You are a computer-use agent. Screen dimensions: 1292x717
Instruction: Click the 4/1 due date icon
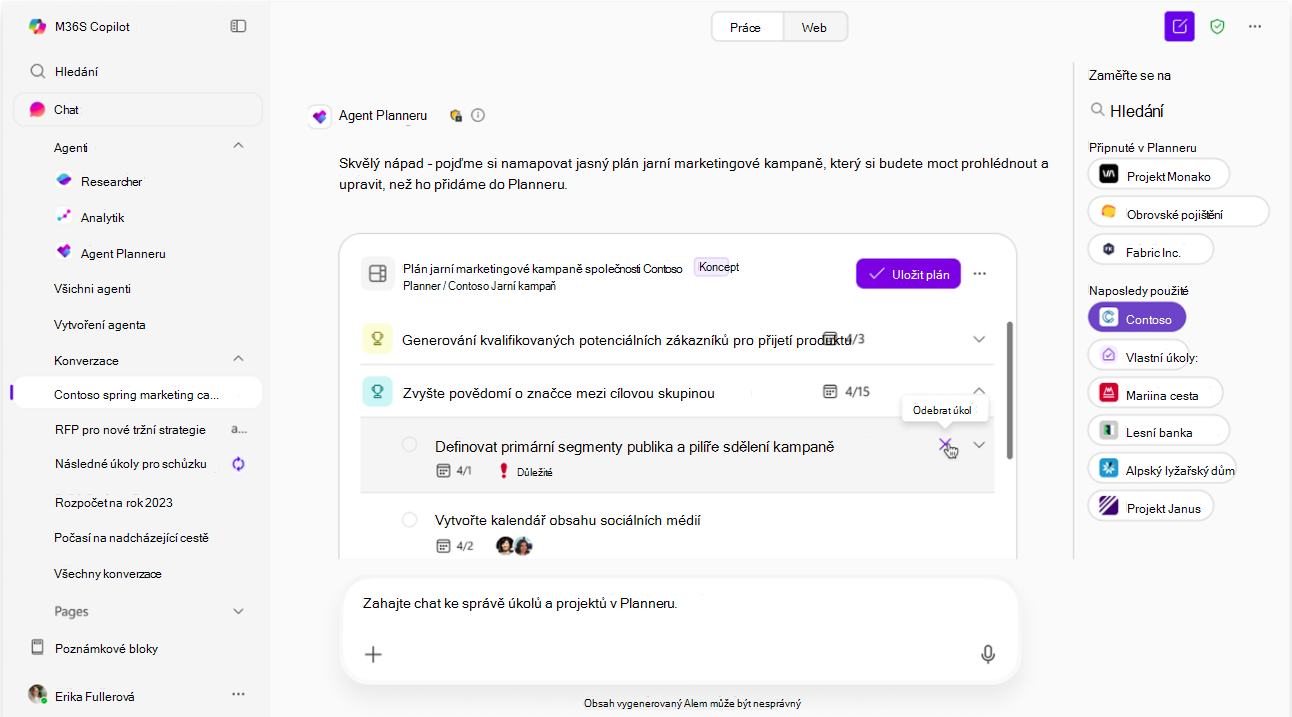(444, 471)
